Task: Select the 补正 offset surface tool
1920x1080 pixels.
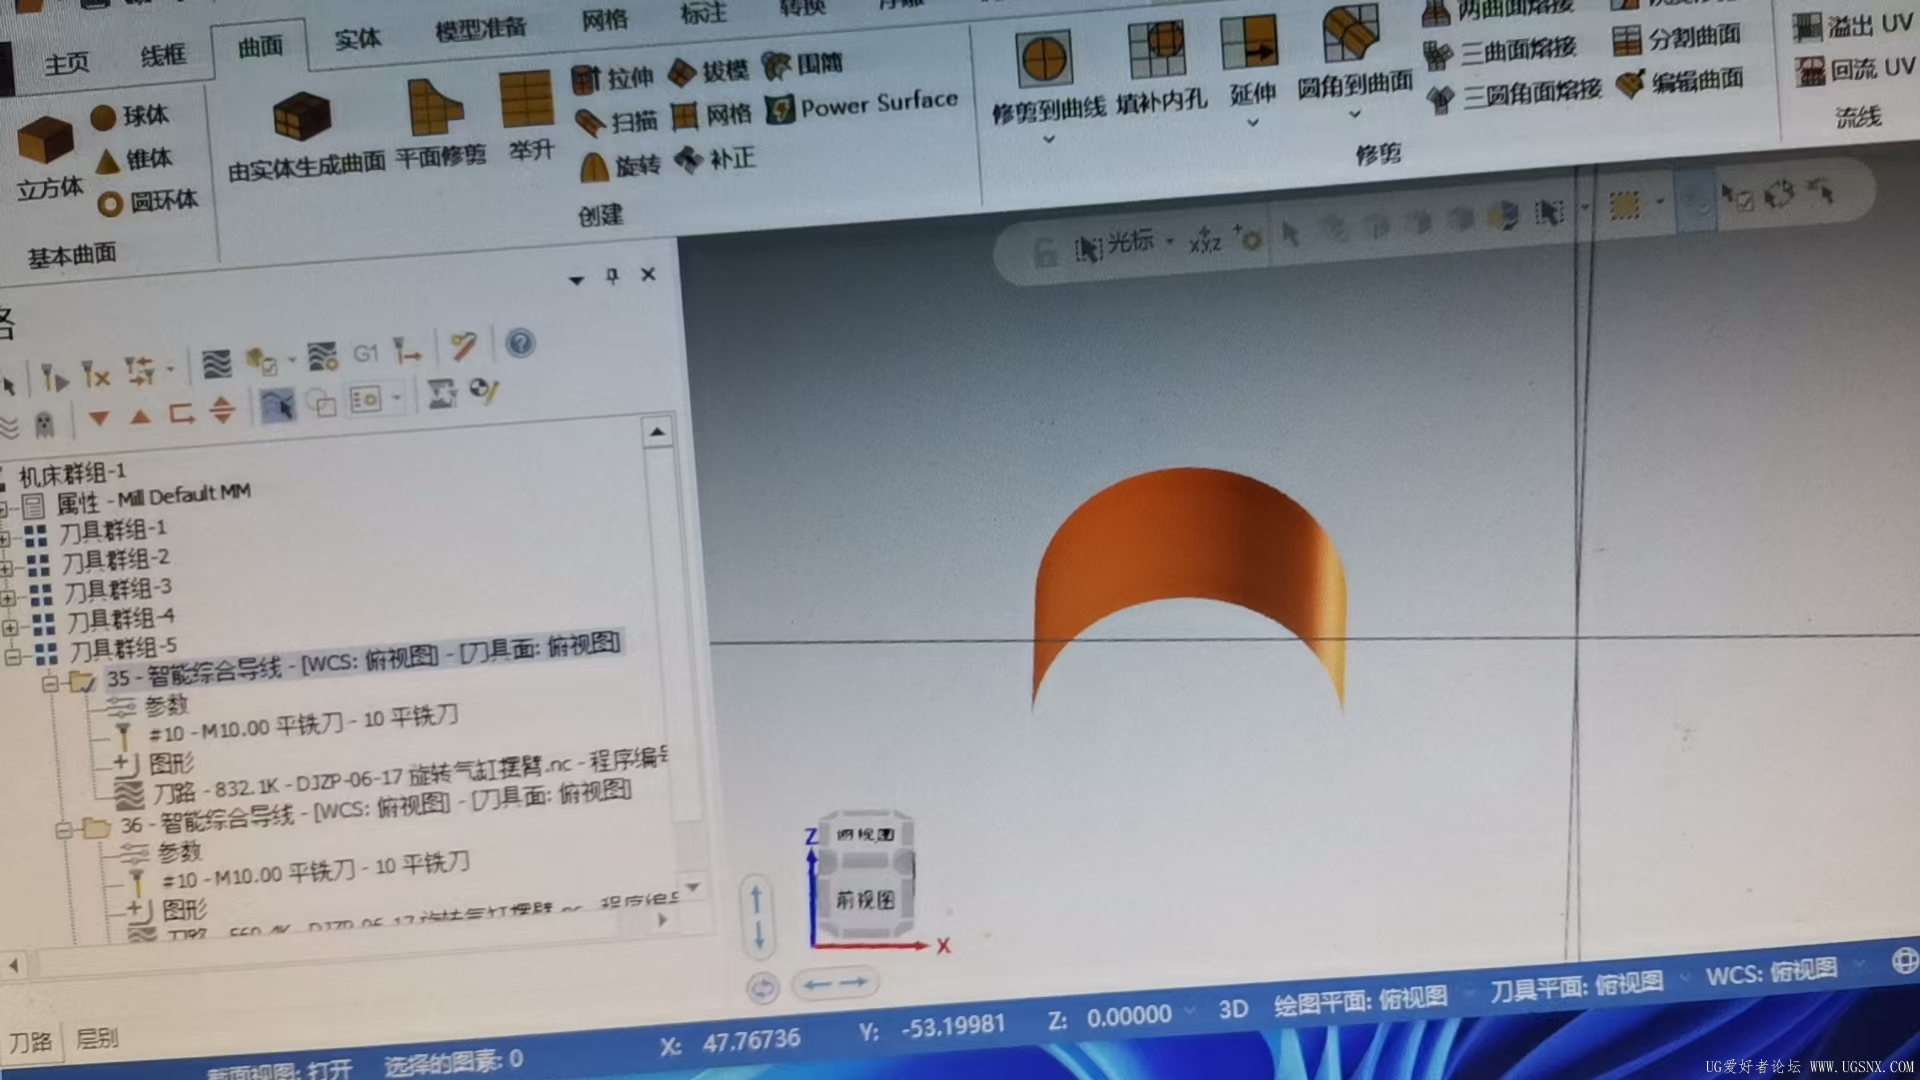Action: (715, 159)
